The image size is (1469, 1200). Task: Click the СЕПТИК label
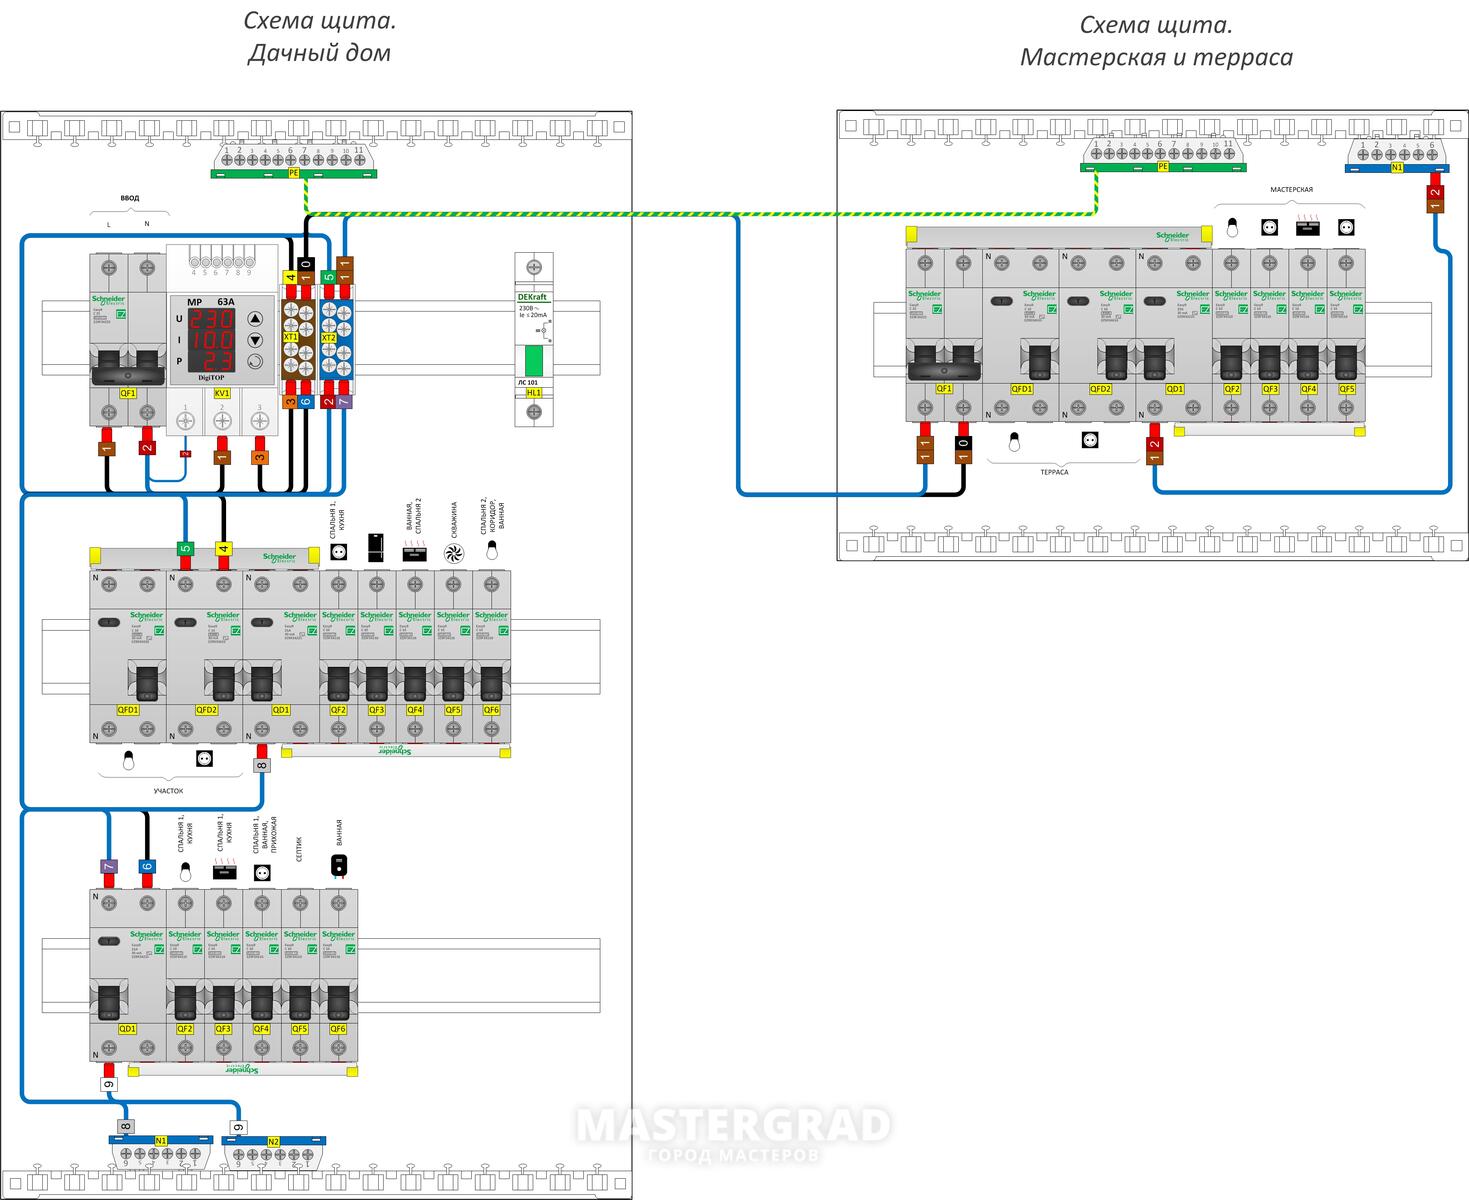click(299, 850)
